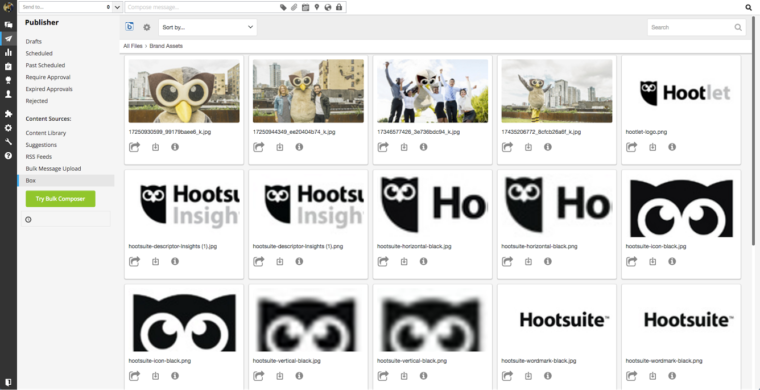This screenshot has height=390, width=760.
Task: Share hootlet-logo.png to compose
Action: point(631,147)
